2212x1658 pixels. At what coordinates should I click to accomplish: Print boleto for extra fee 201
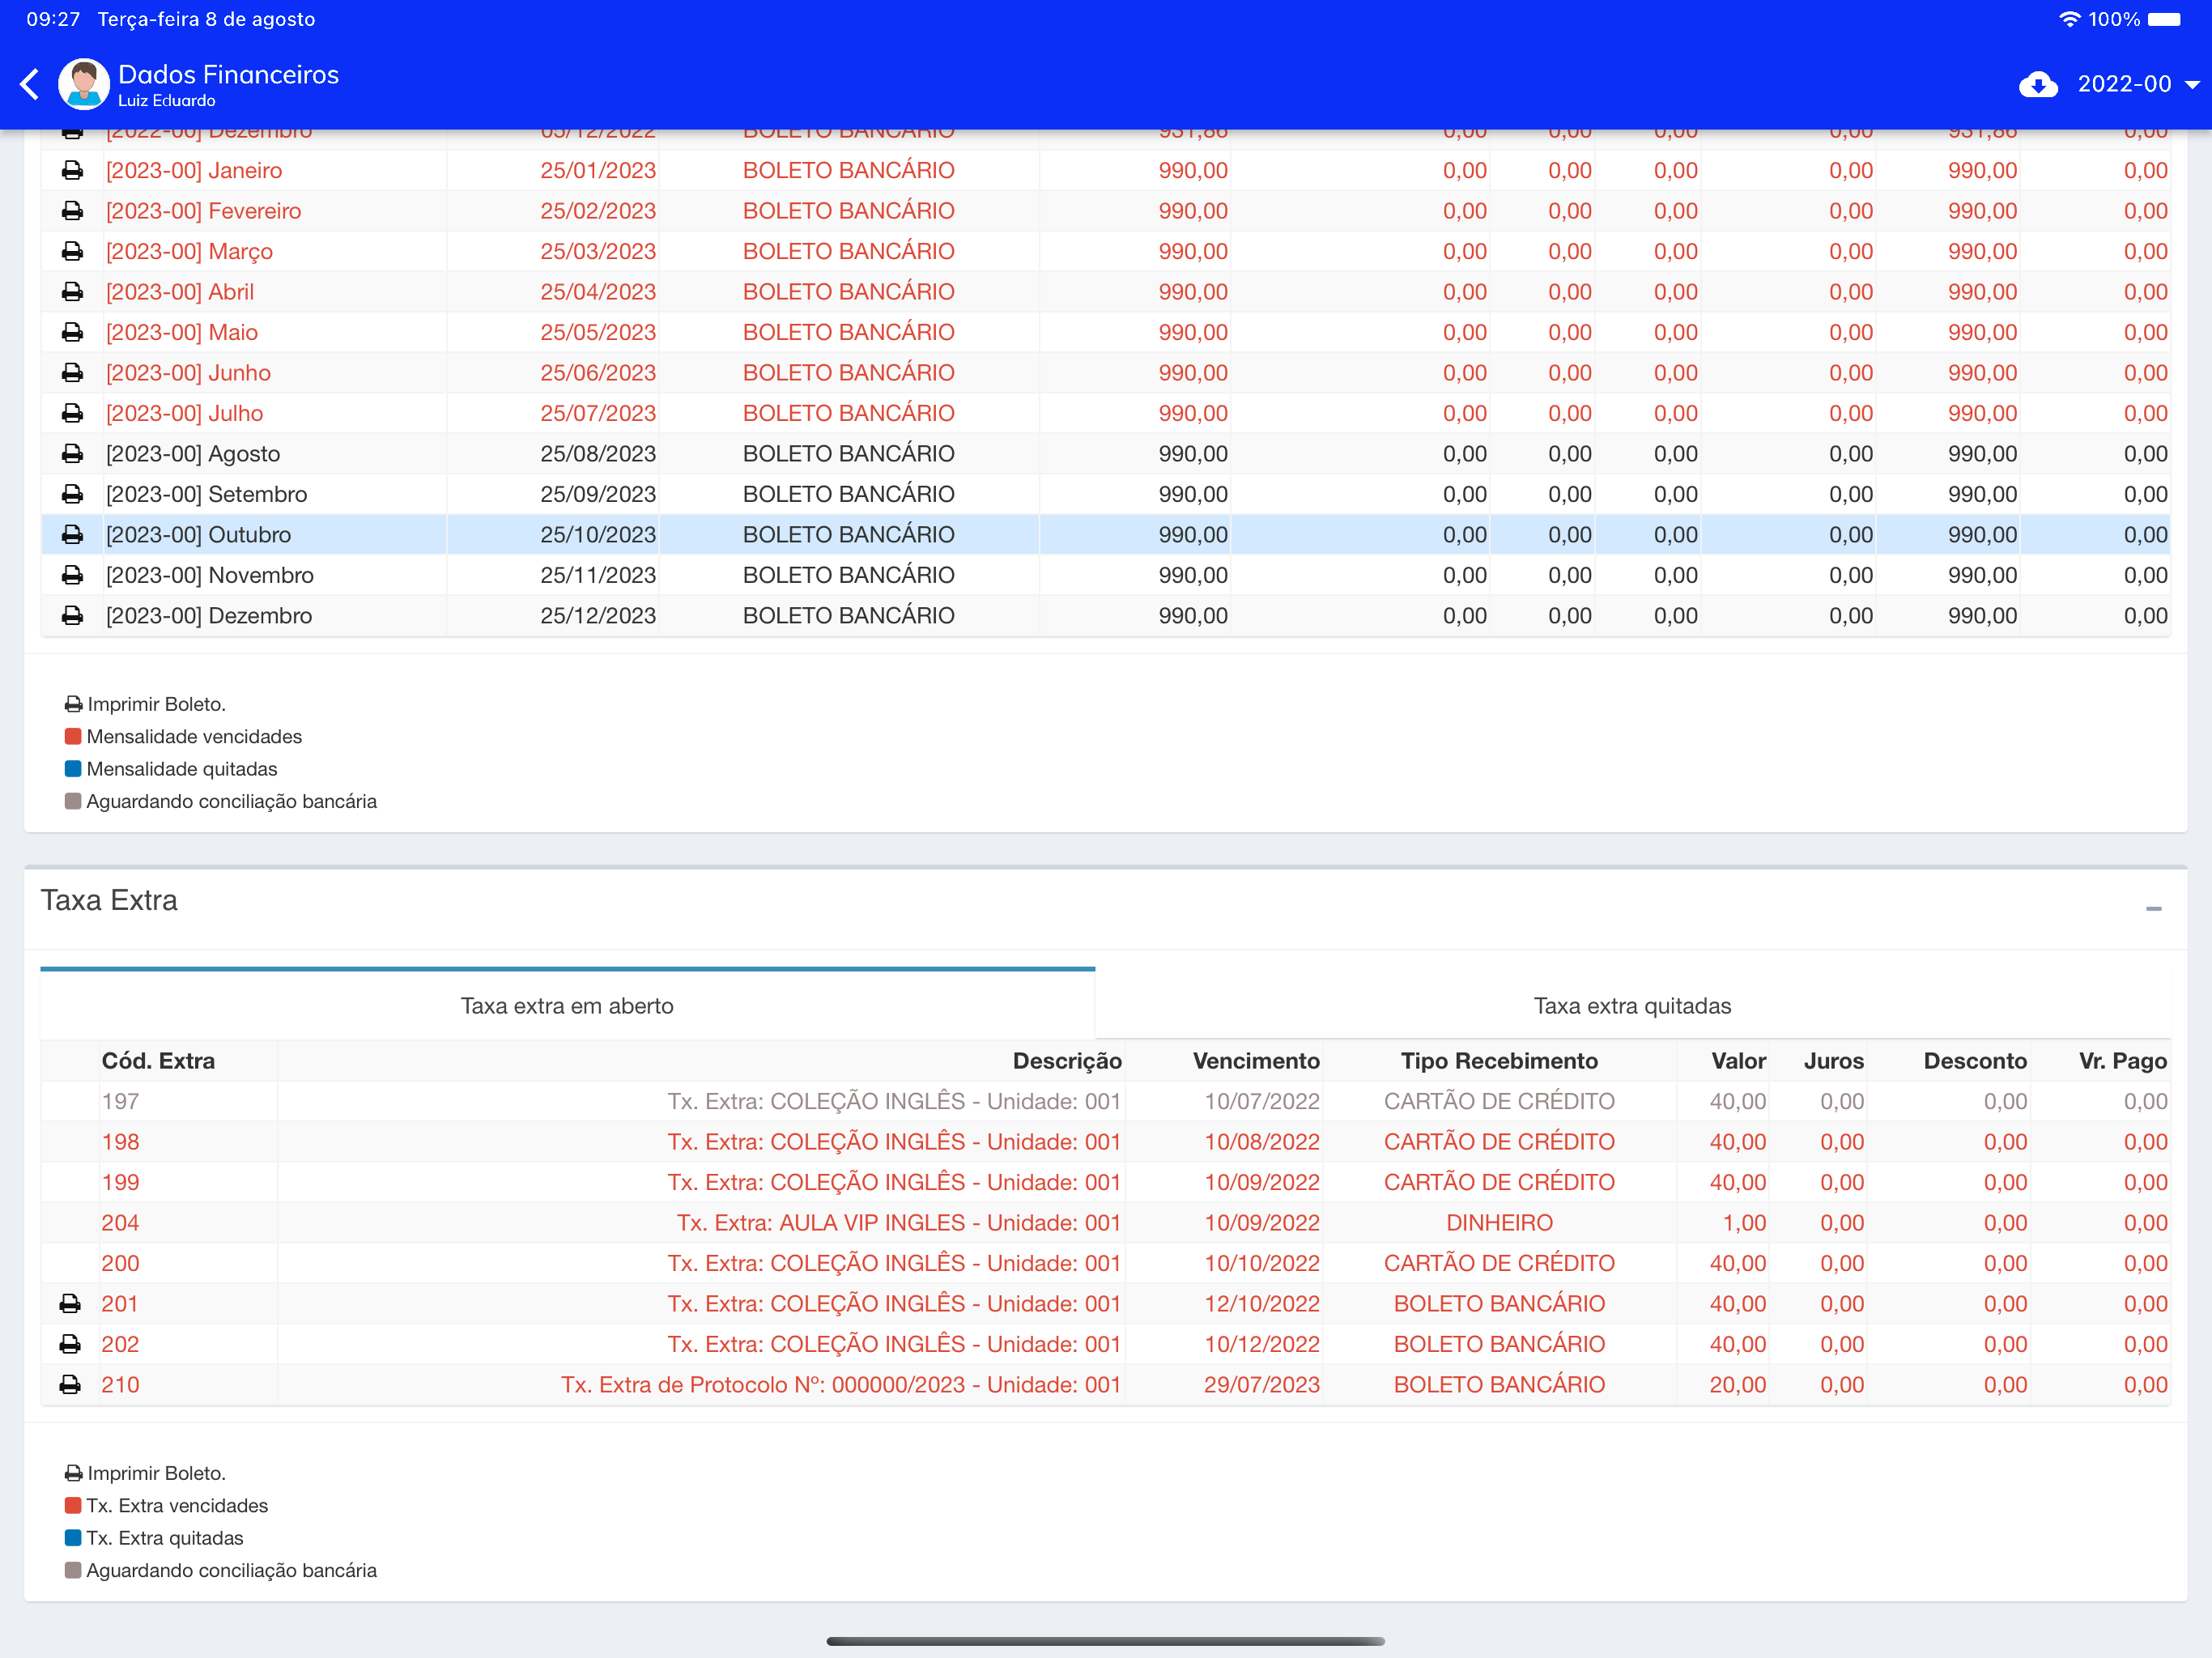click(x=70, y=1304)
